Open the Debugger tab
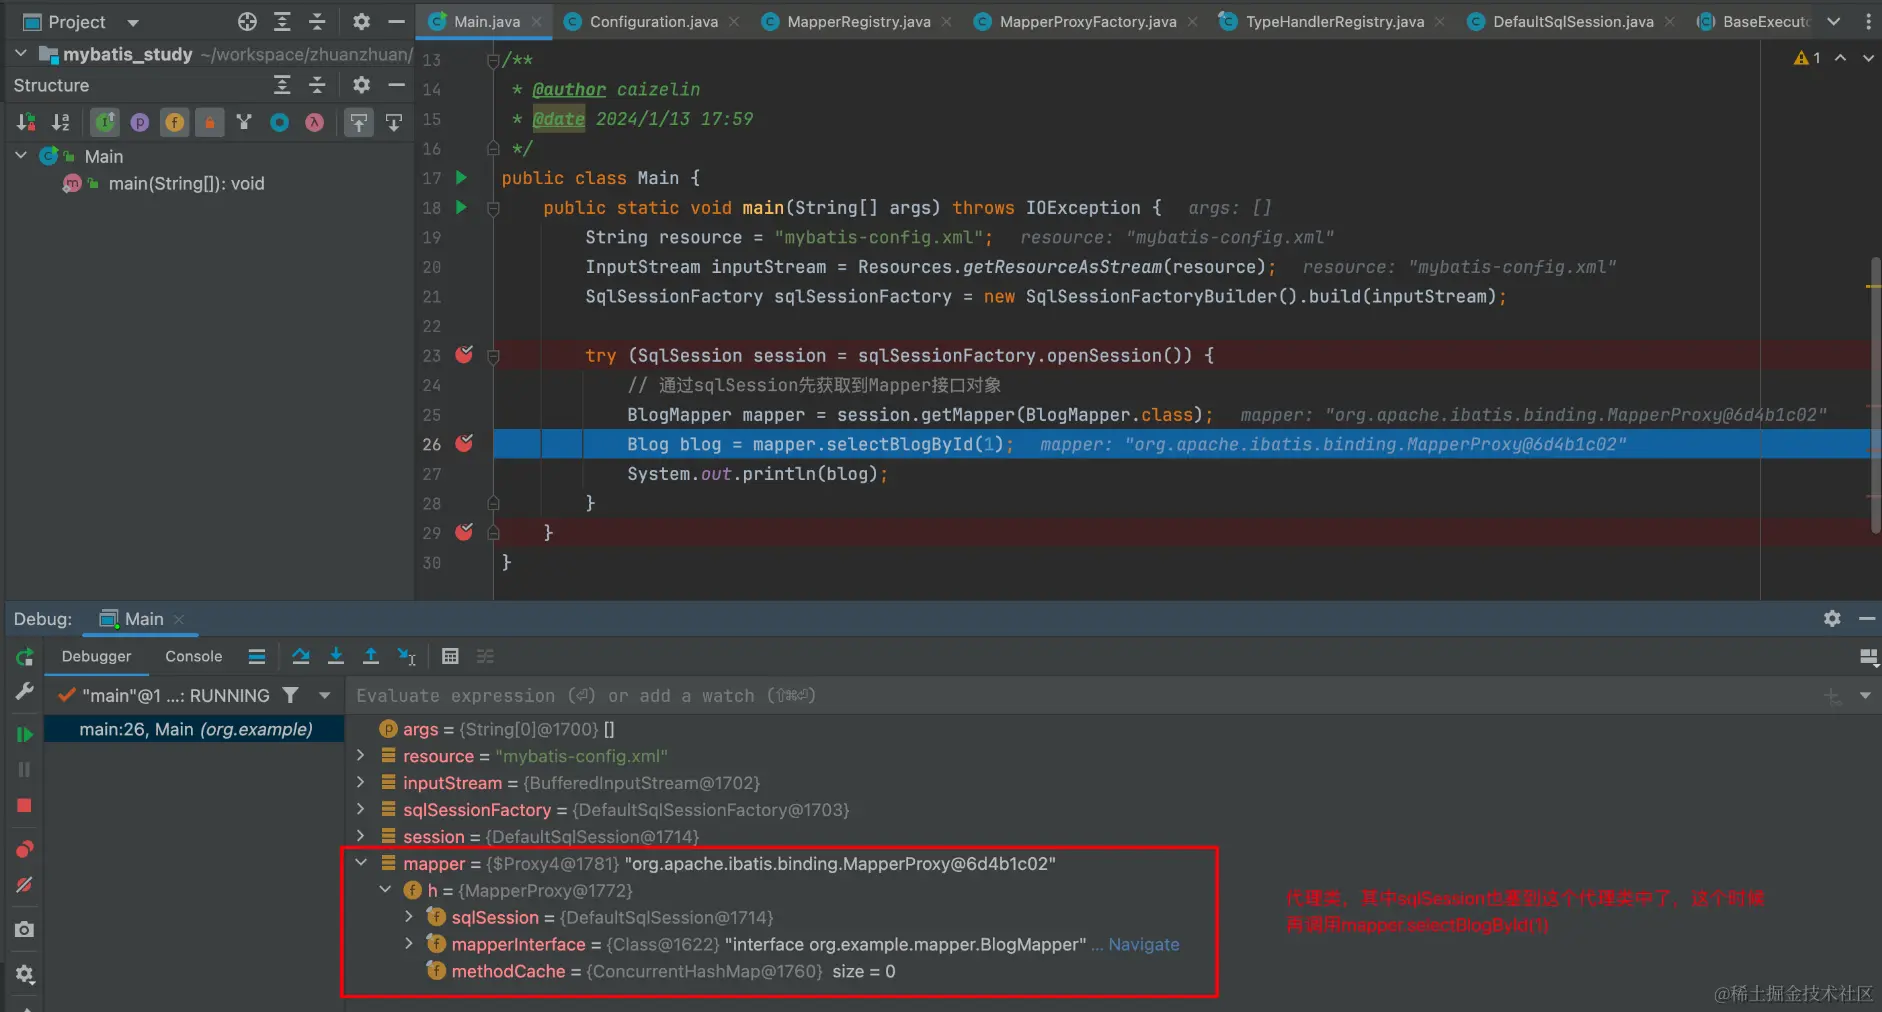The image size is (1882, 1012). pyautogui.click(x=96, y=656)
